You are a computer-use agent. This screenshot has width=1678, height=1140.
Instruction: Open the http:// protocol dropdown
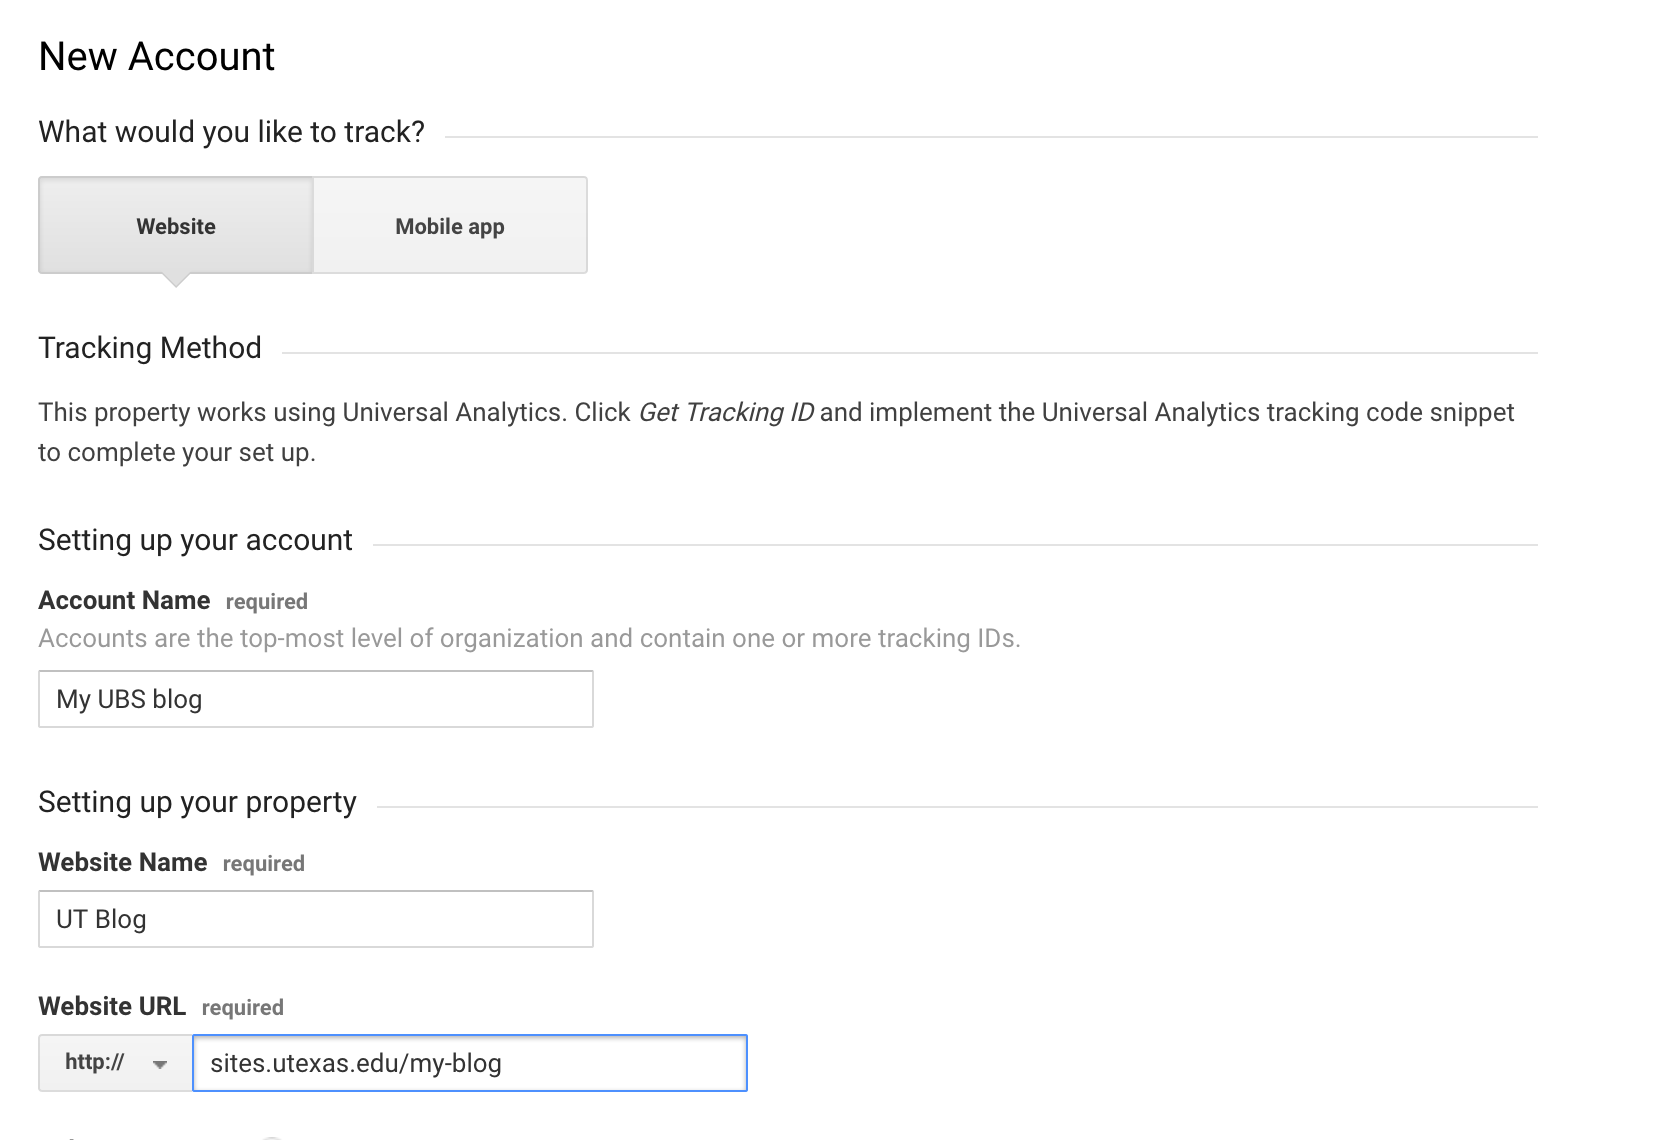pos(115,1063)
